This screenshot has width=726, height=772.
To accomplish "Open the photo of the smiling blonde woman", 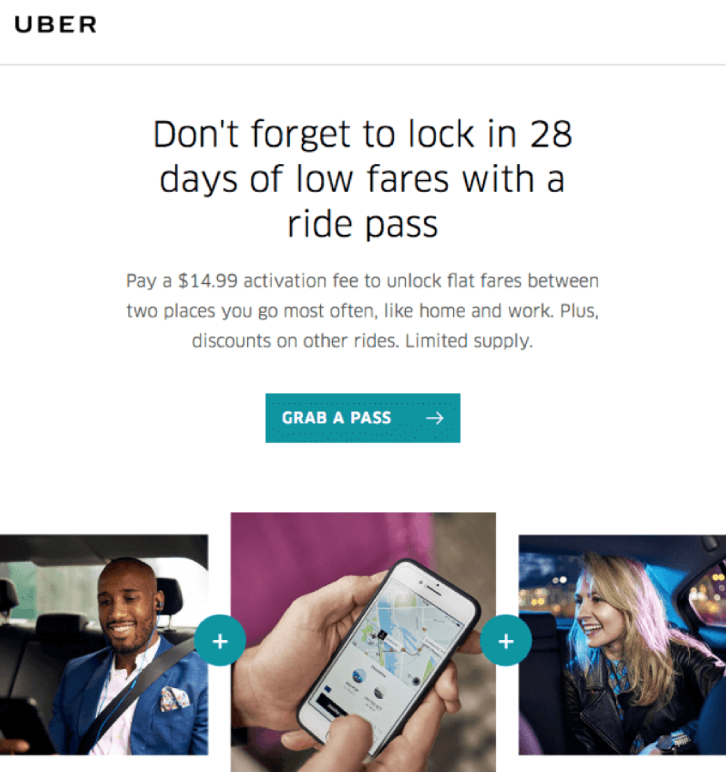I will tap(622, 645).
